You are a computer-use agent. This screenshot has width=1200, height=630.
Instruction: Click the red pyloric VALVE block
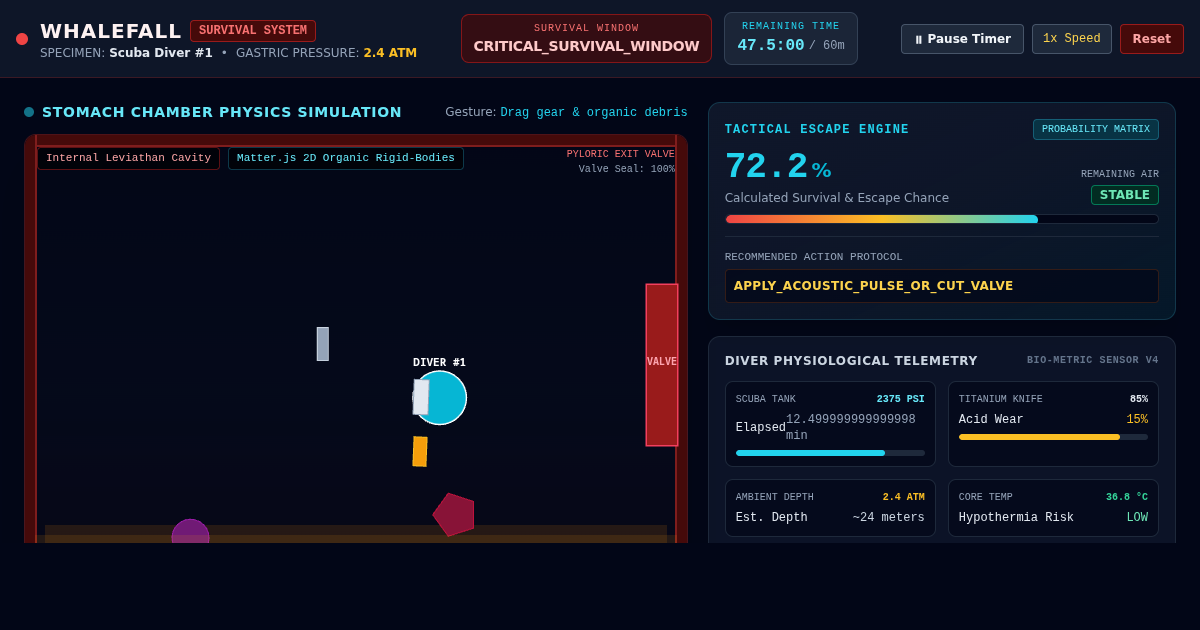tap(661, 365)
